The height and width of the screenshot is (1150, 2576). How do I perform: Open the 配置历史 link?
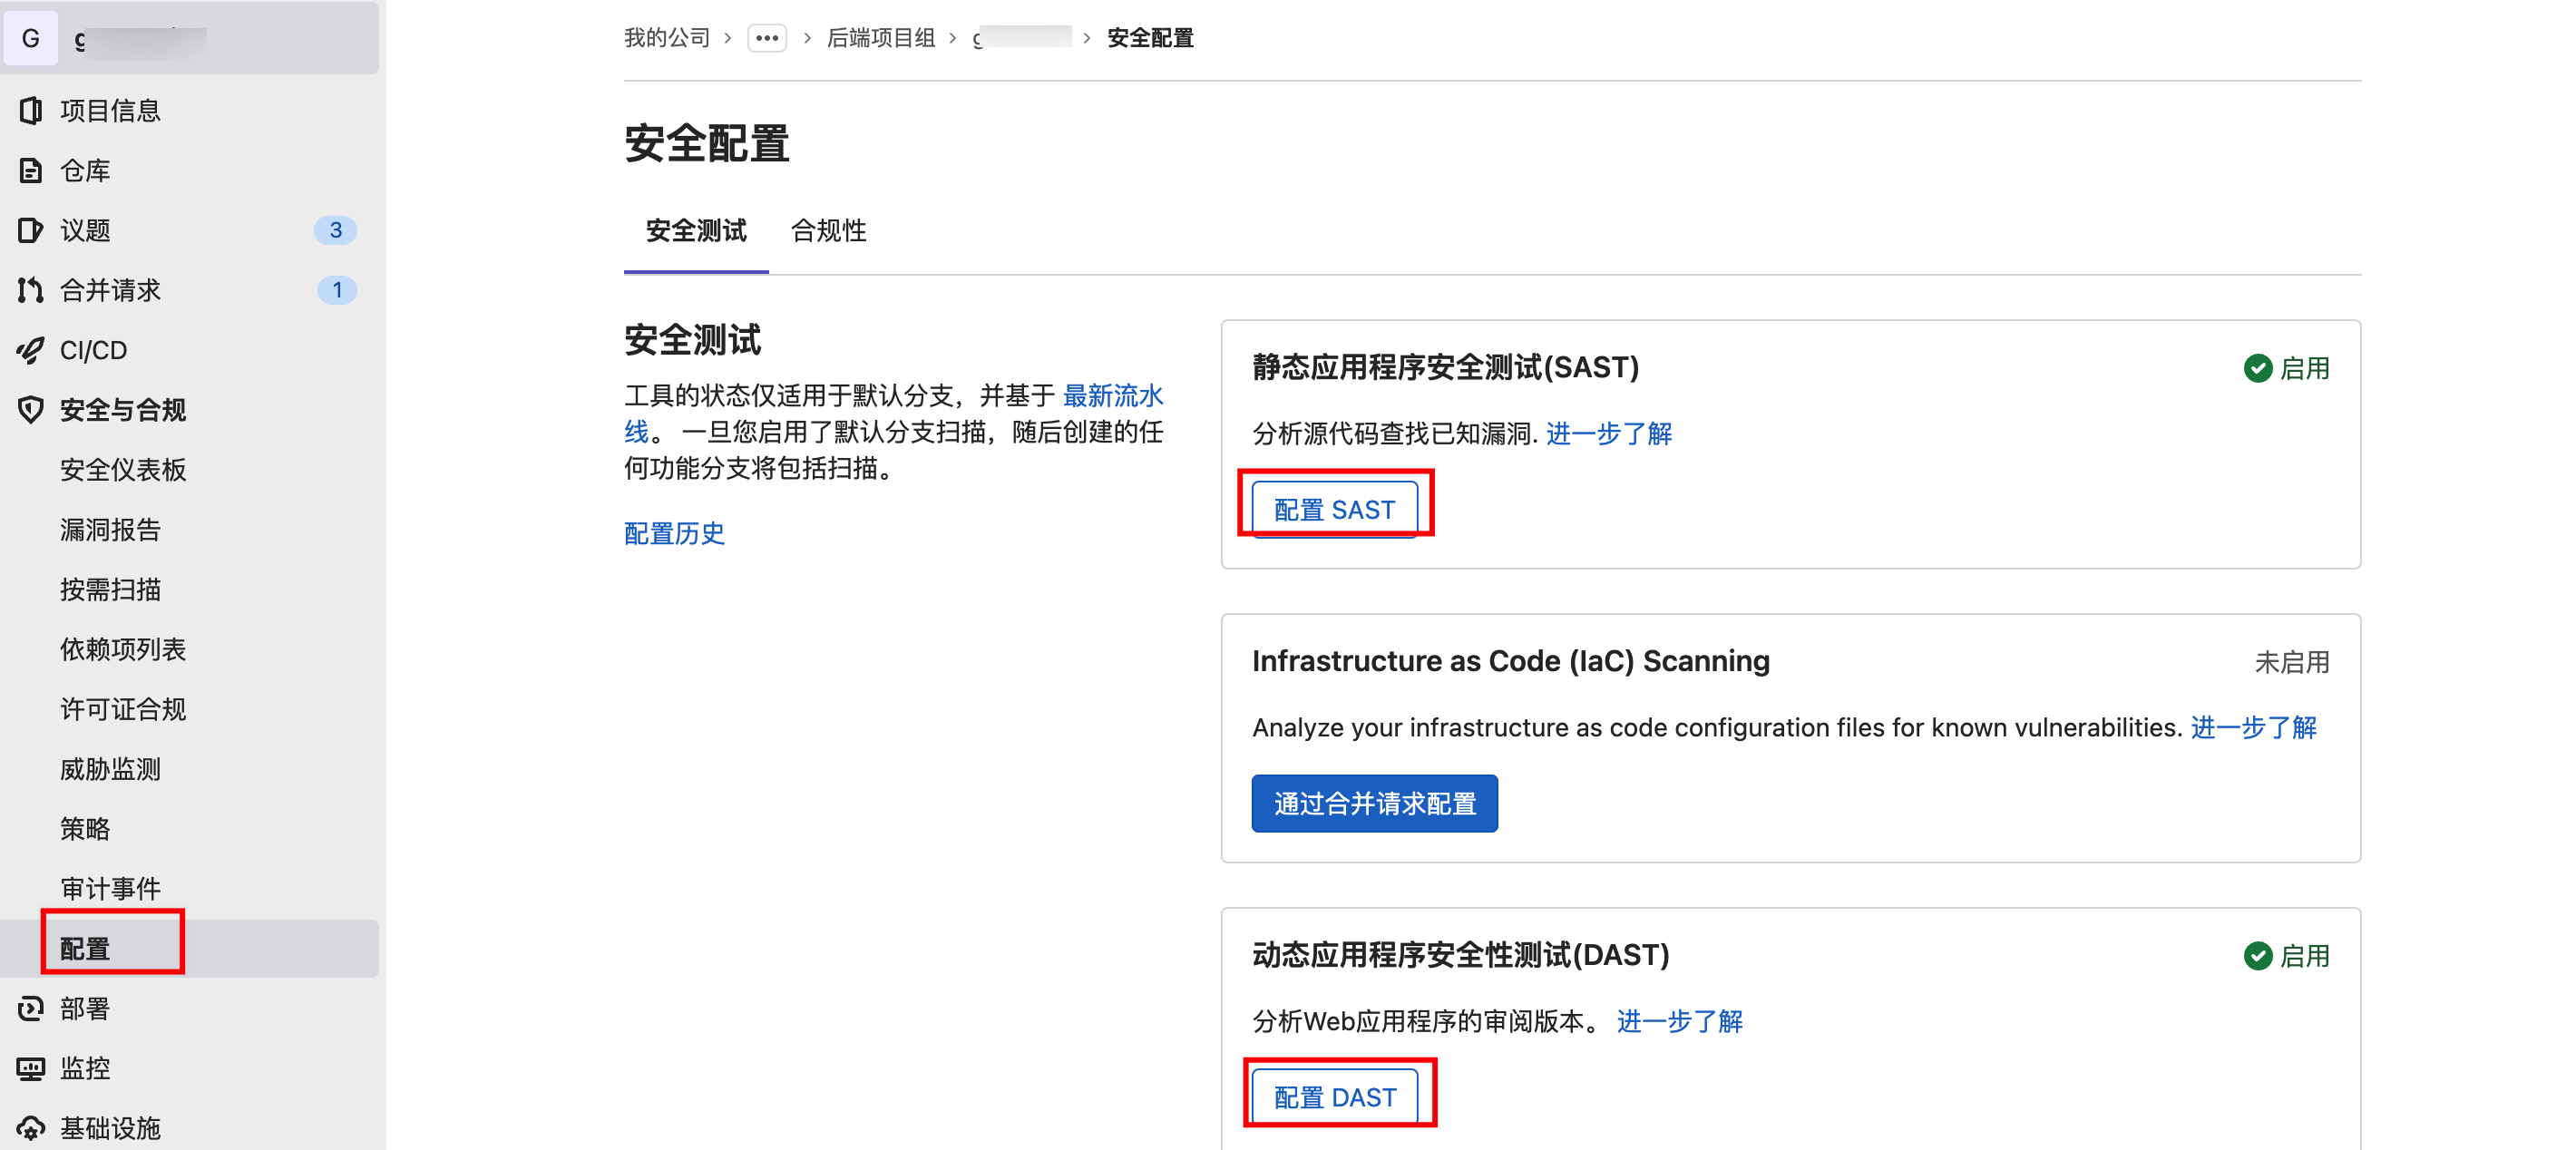674,533
